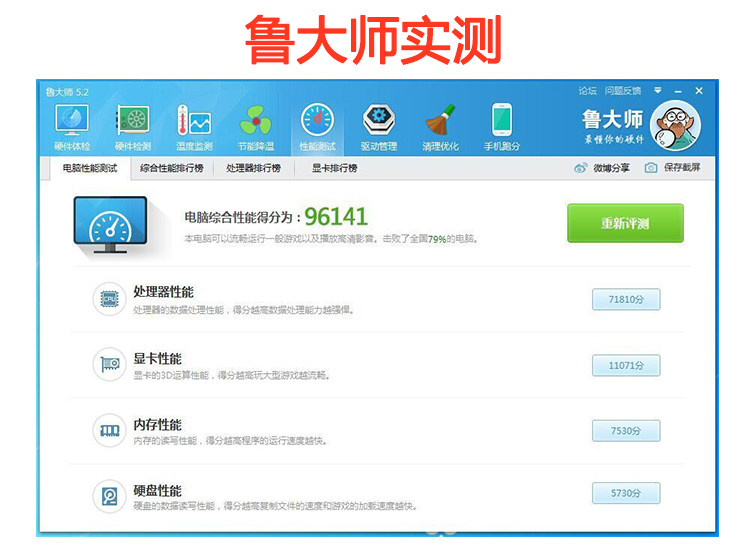750x554 pixels.
Task: Switch to 综合性能排行榜 tab
Action: (x=172, y=168)
